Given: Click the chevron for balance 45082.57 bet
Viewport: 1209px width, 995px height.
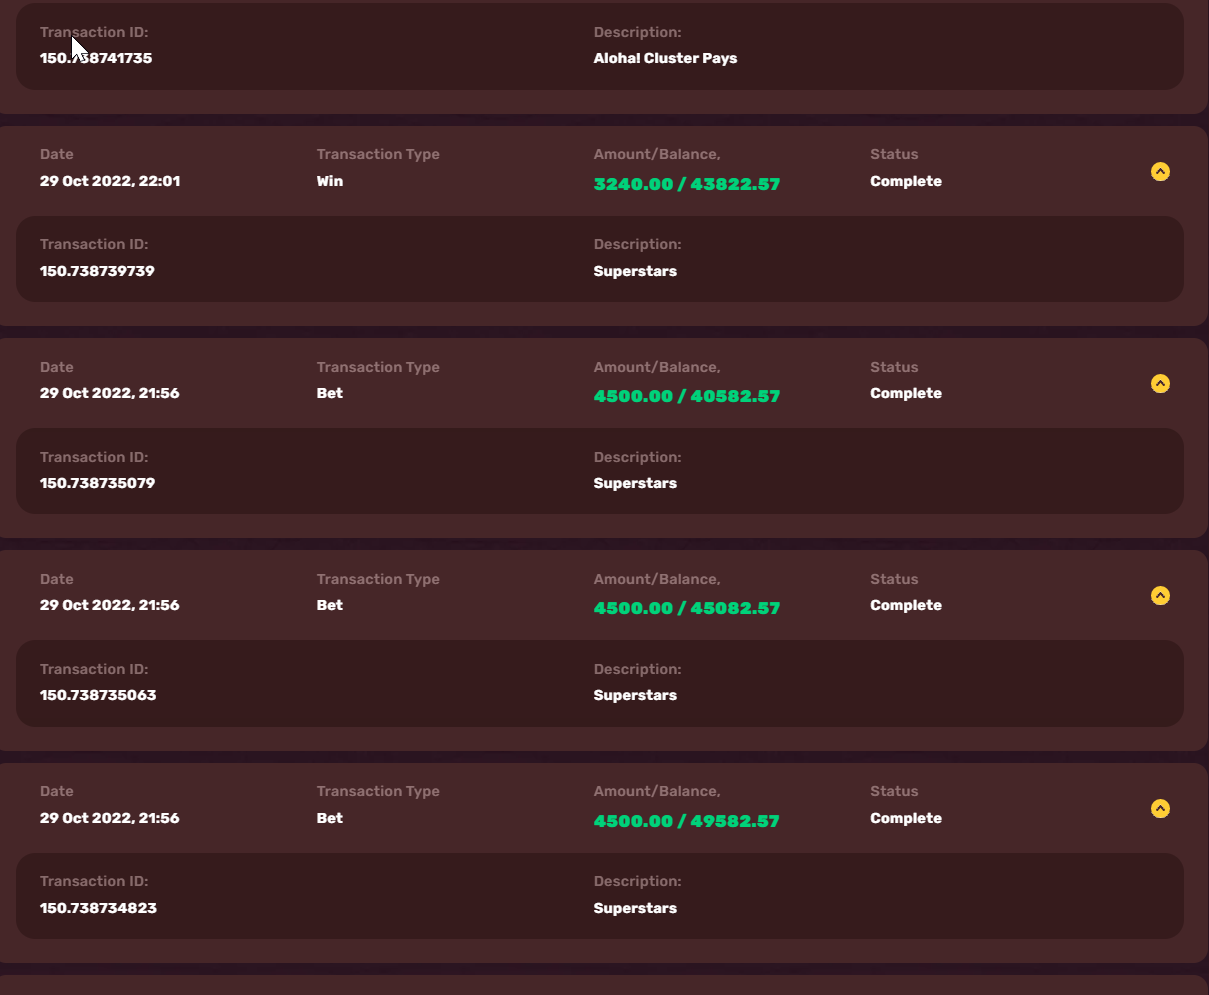Looking at the screenshot, I should (1159, 596).
